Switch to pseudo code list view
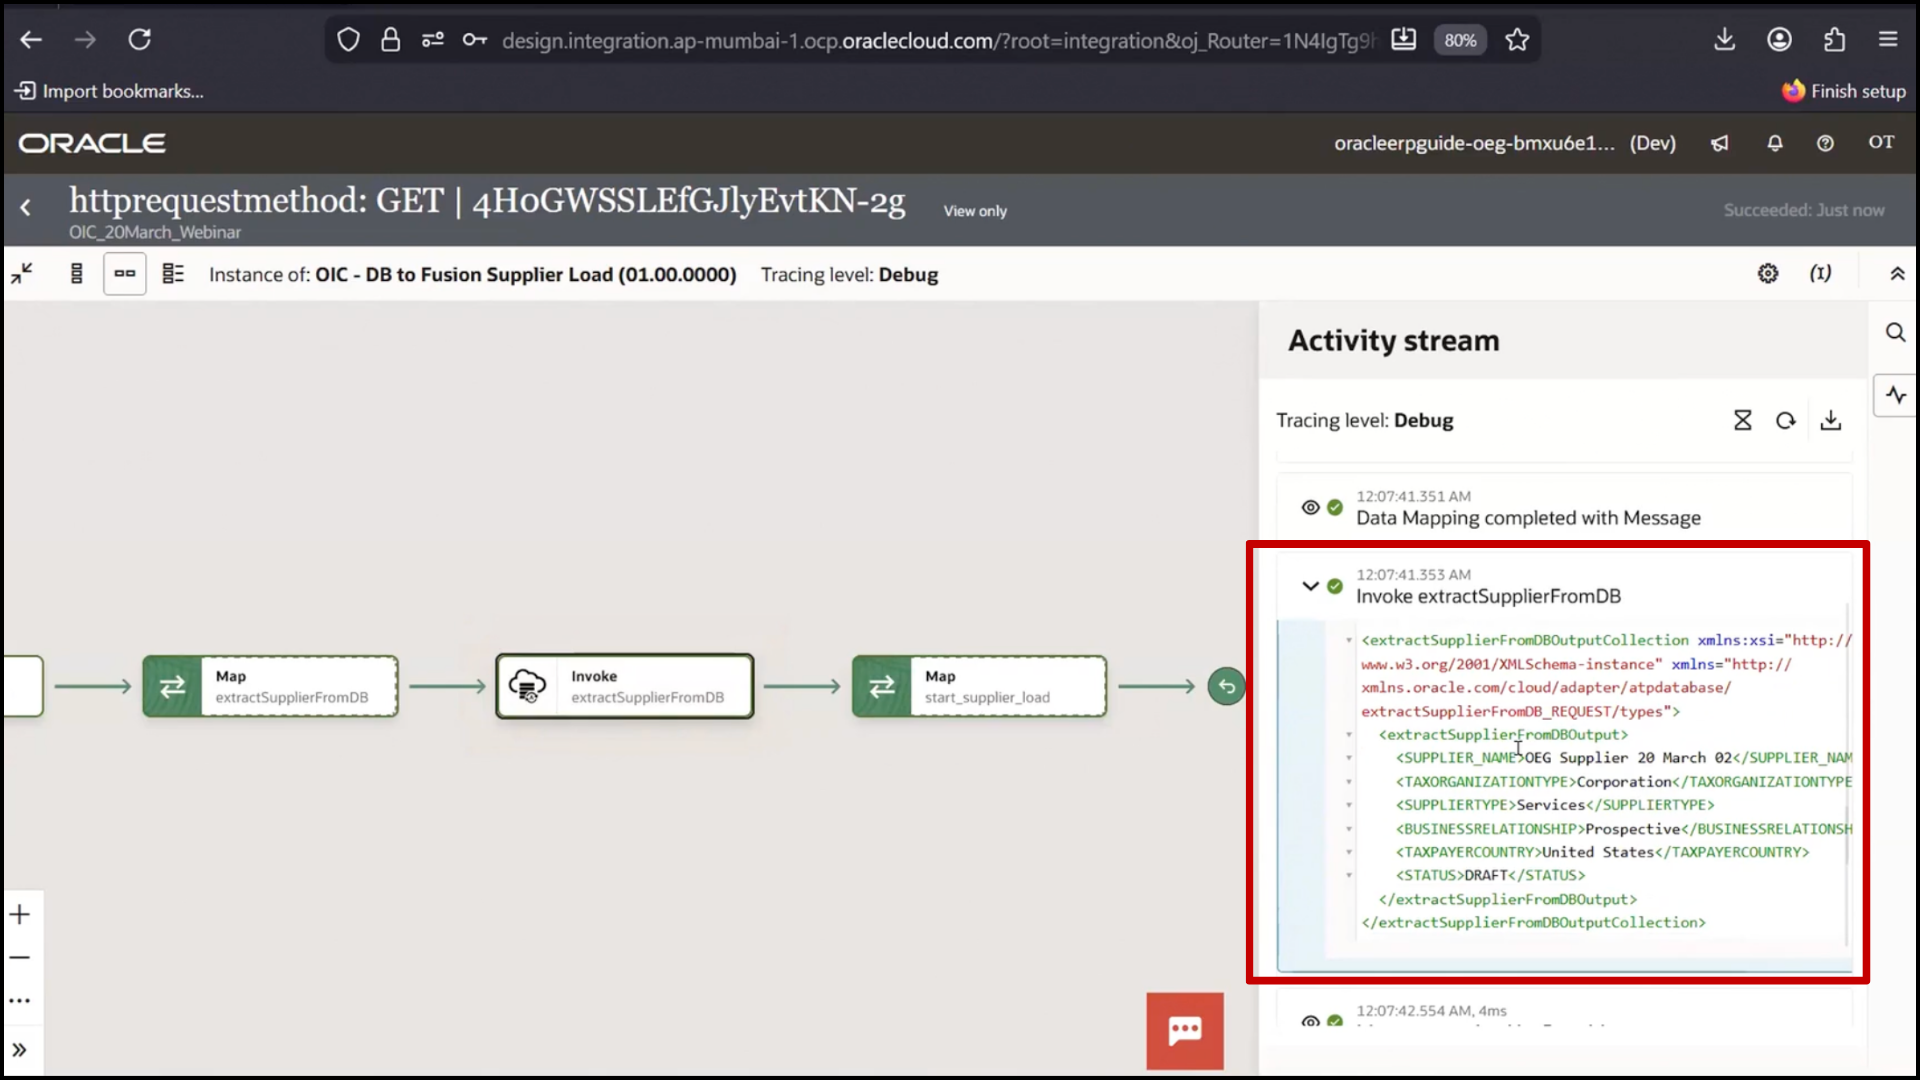The image size is (1920, 1080). coord(173,274)
